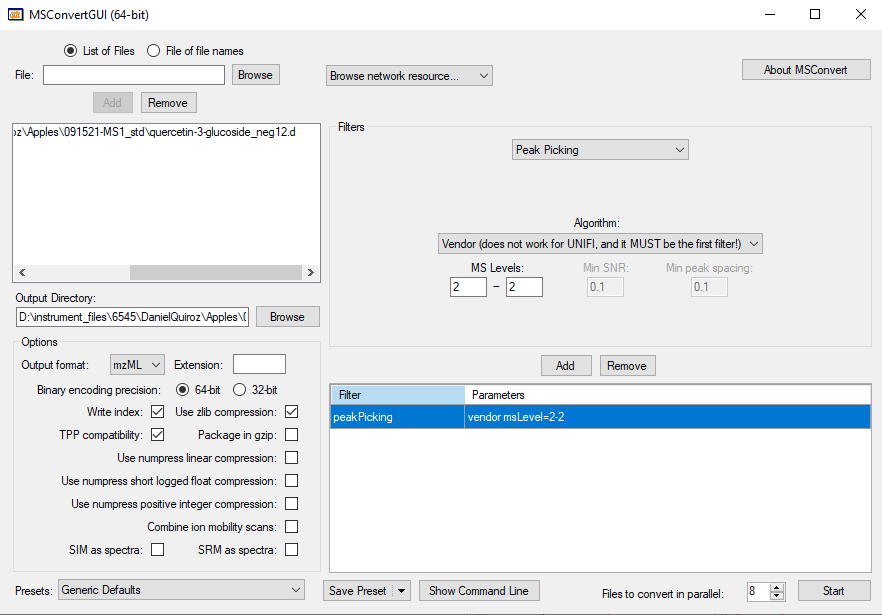The width and height of the screenshot is (882, 615).
Task: Check the SIM as spectra box
Action: [158, 550]
